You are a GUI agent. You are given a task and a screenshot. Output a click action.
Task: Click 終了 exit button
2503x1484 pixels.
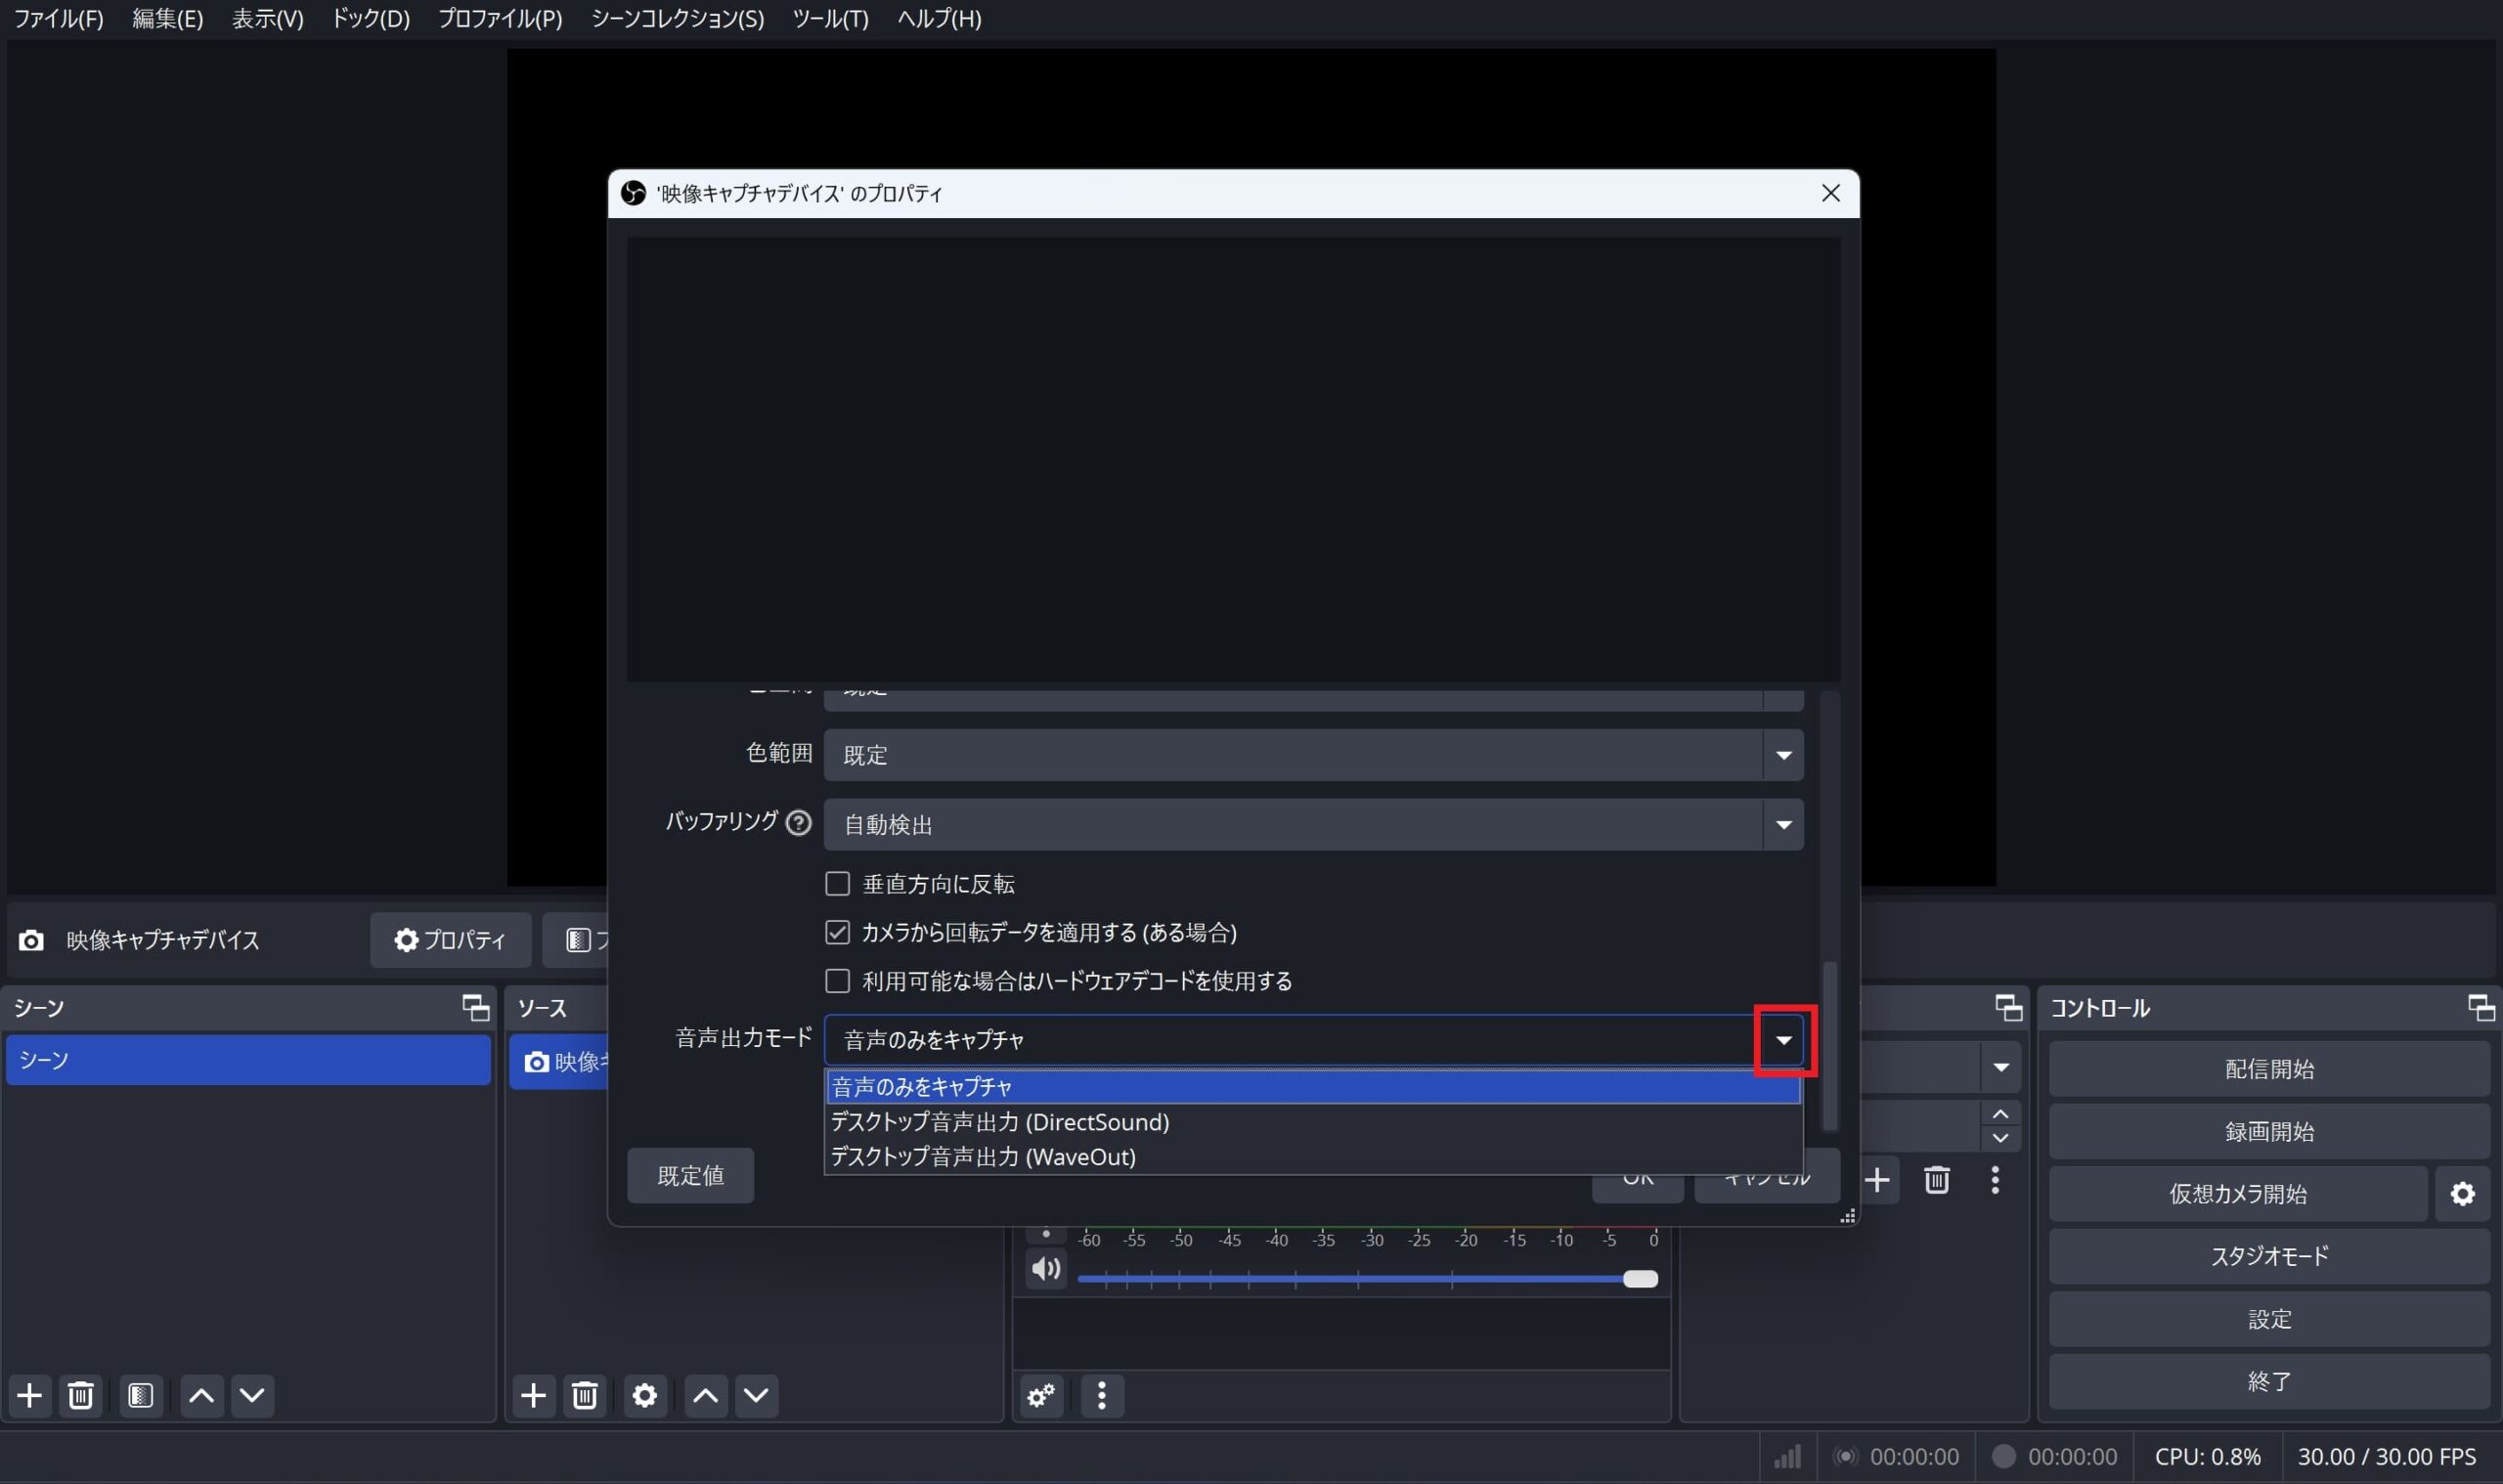tap(2269, 1381)
